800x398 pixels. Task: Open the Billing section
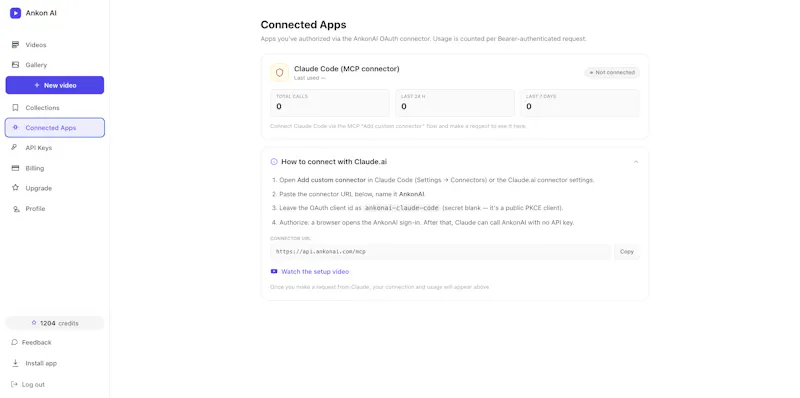click(55, 168)
